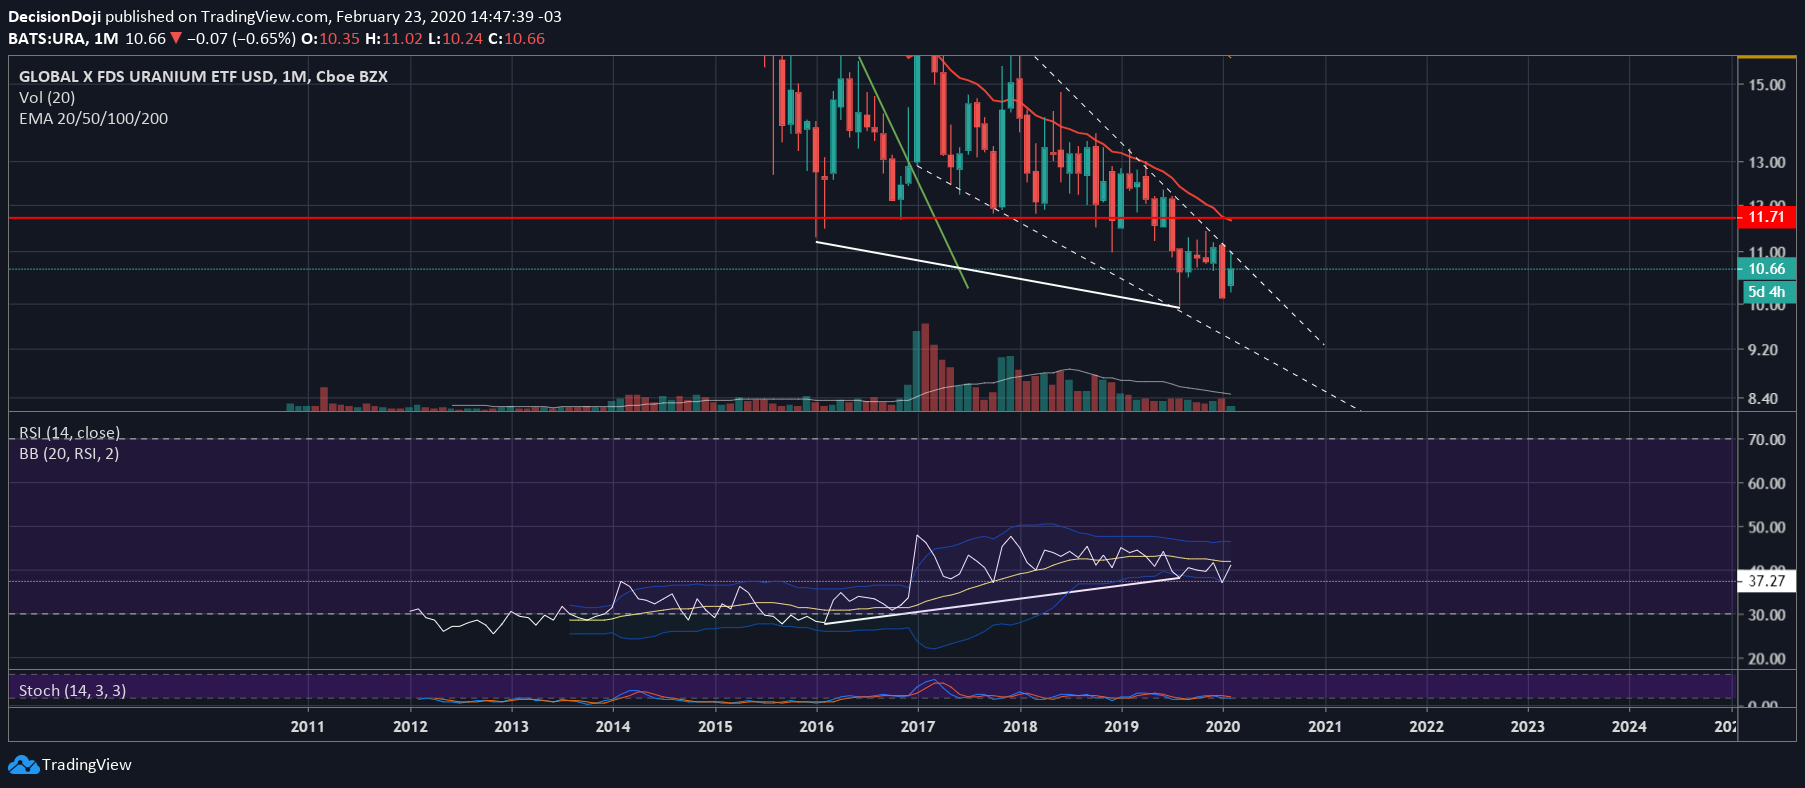Click the open value O:10.35
The image size is (1805, 788).
coord(330,39)
